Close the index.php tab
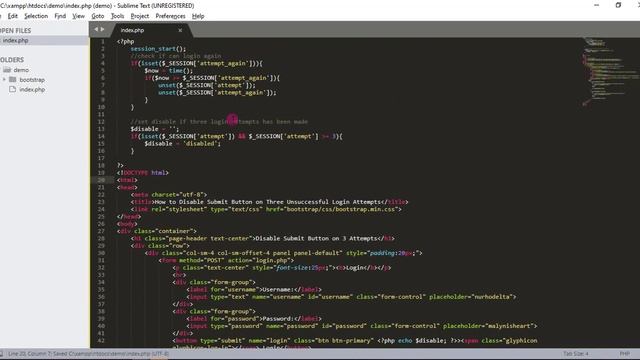This screenshot has height=360, width=640. point(180,30)
